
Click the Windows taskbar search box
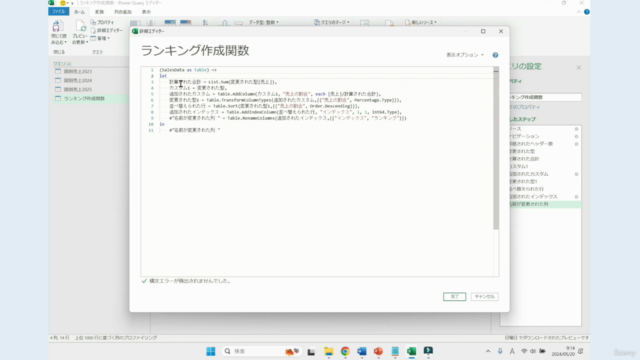click(261, 351)
